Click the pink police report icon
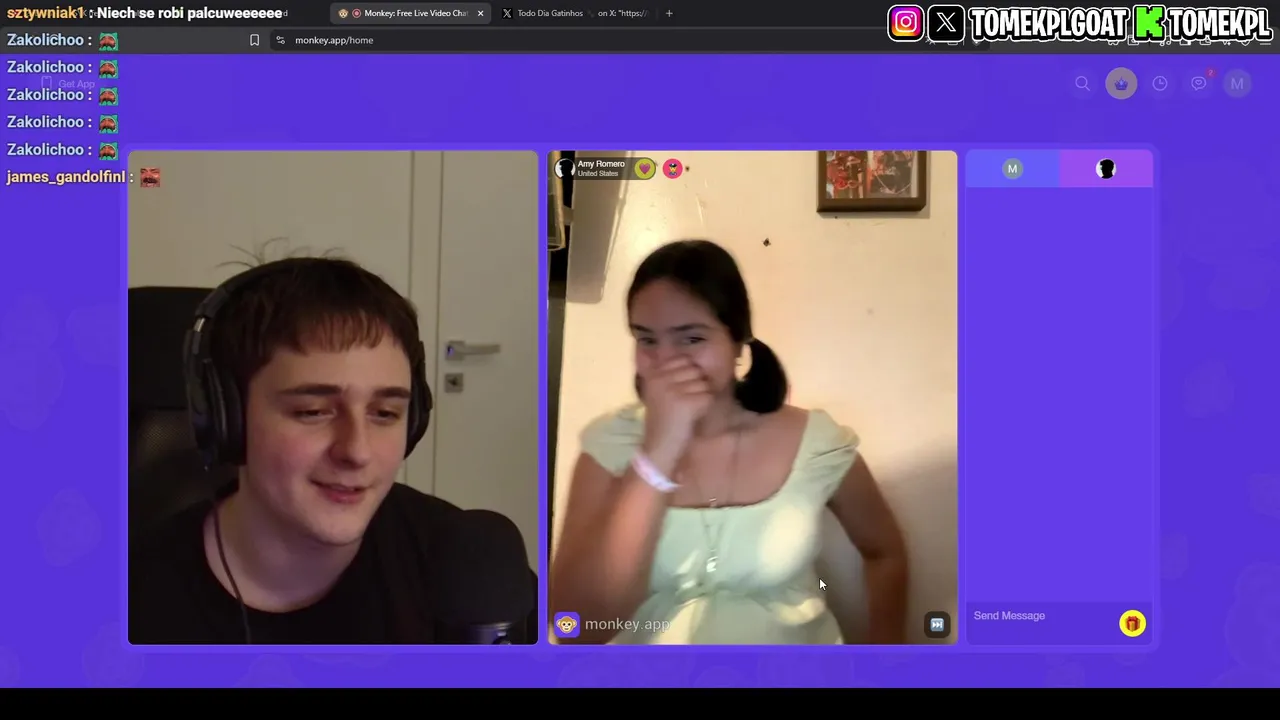Image resolution: width=1280 pixels, height=720 pixels. pos(673,169)
